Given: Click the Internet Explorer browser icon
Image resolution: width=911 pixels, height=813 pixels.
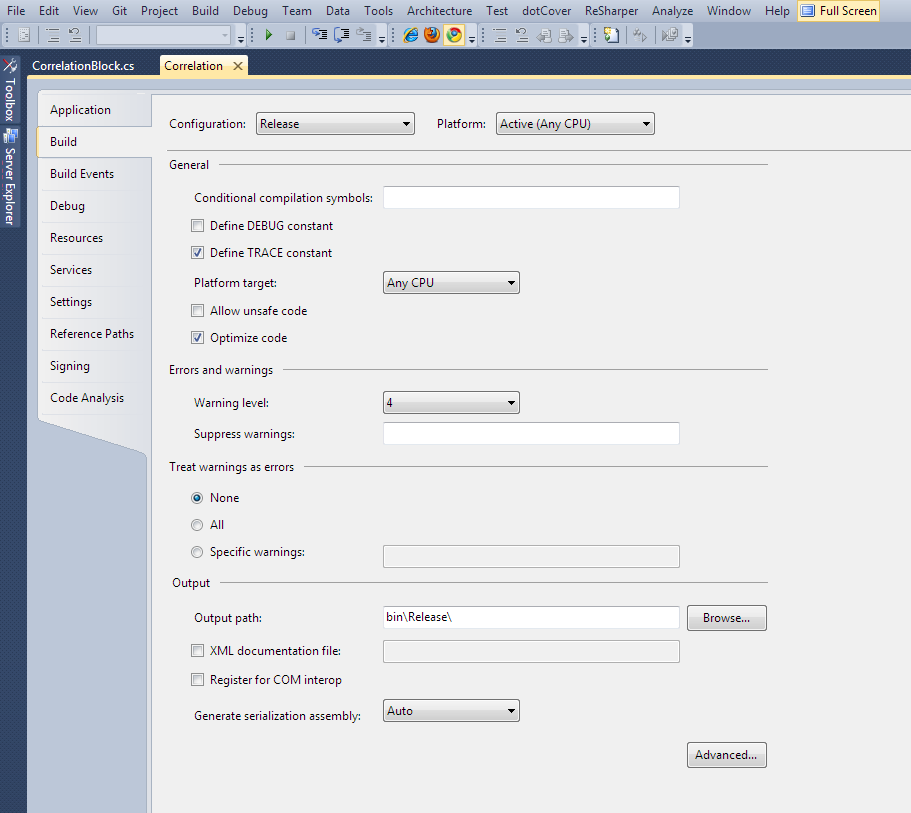Looking at the screenshot, I should (411, 35).
